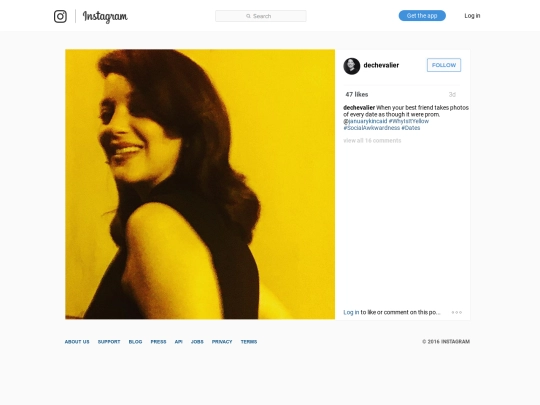Open the #SocialAwkwardness hashtag

[372, 128]
